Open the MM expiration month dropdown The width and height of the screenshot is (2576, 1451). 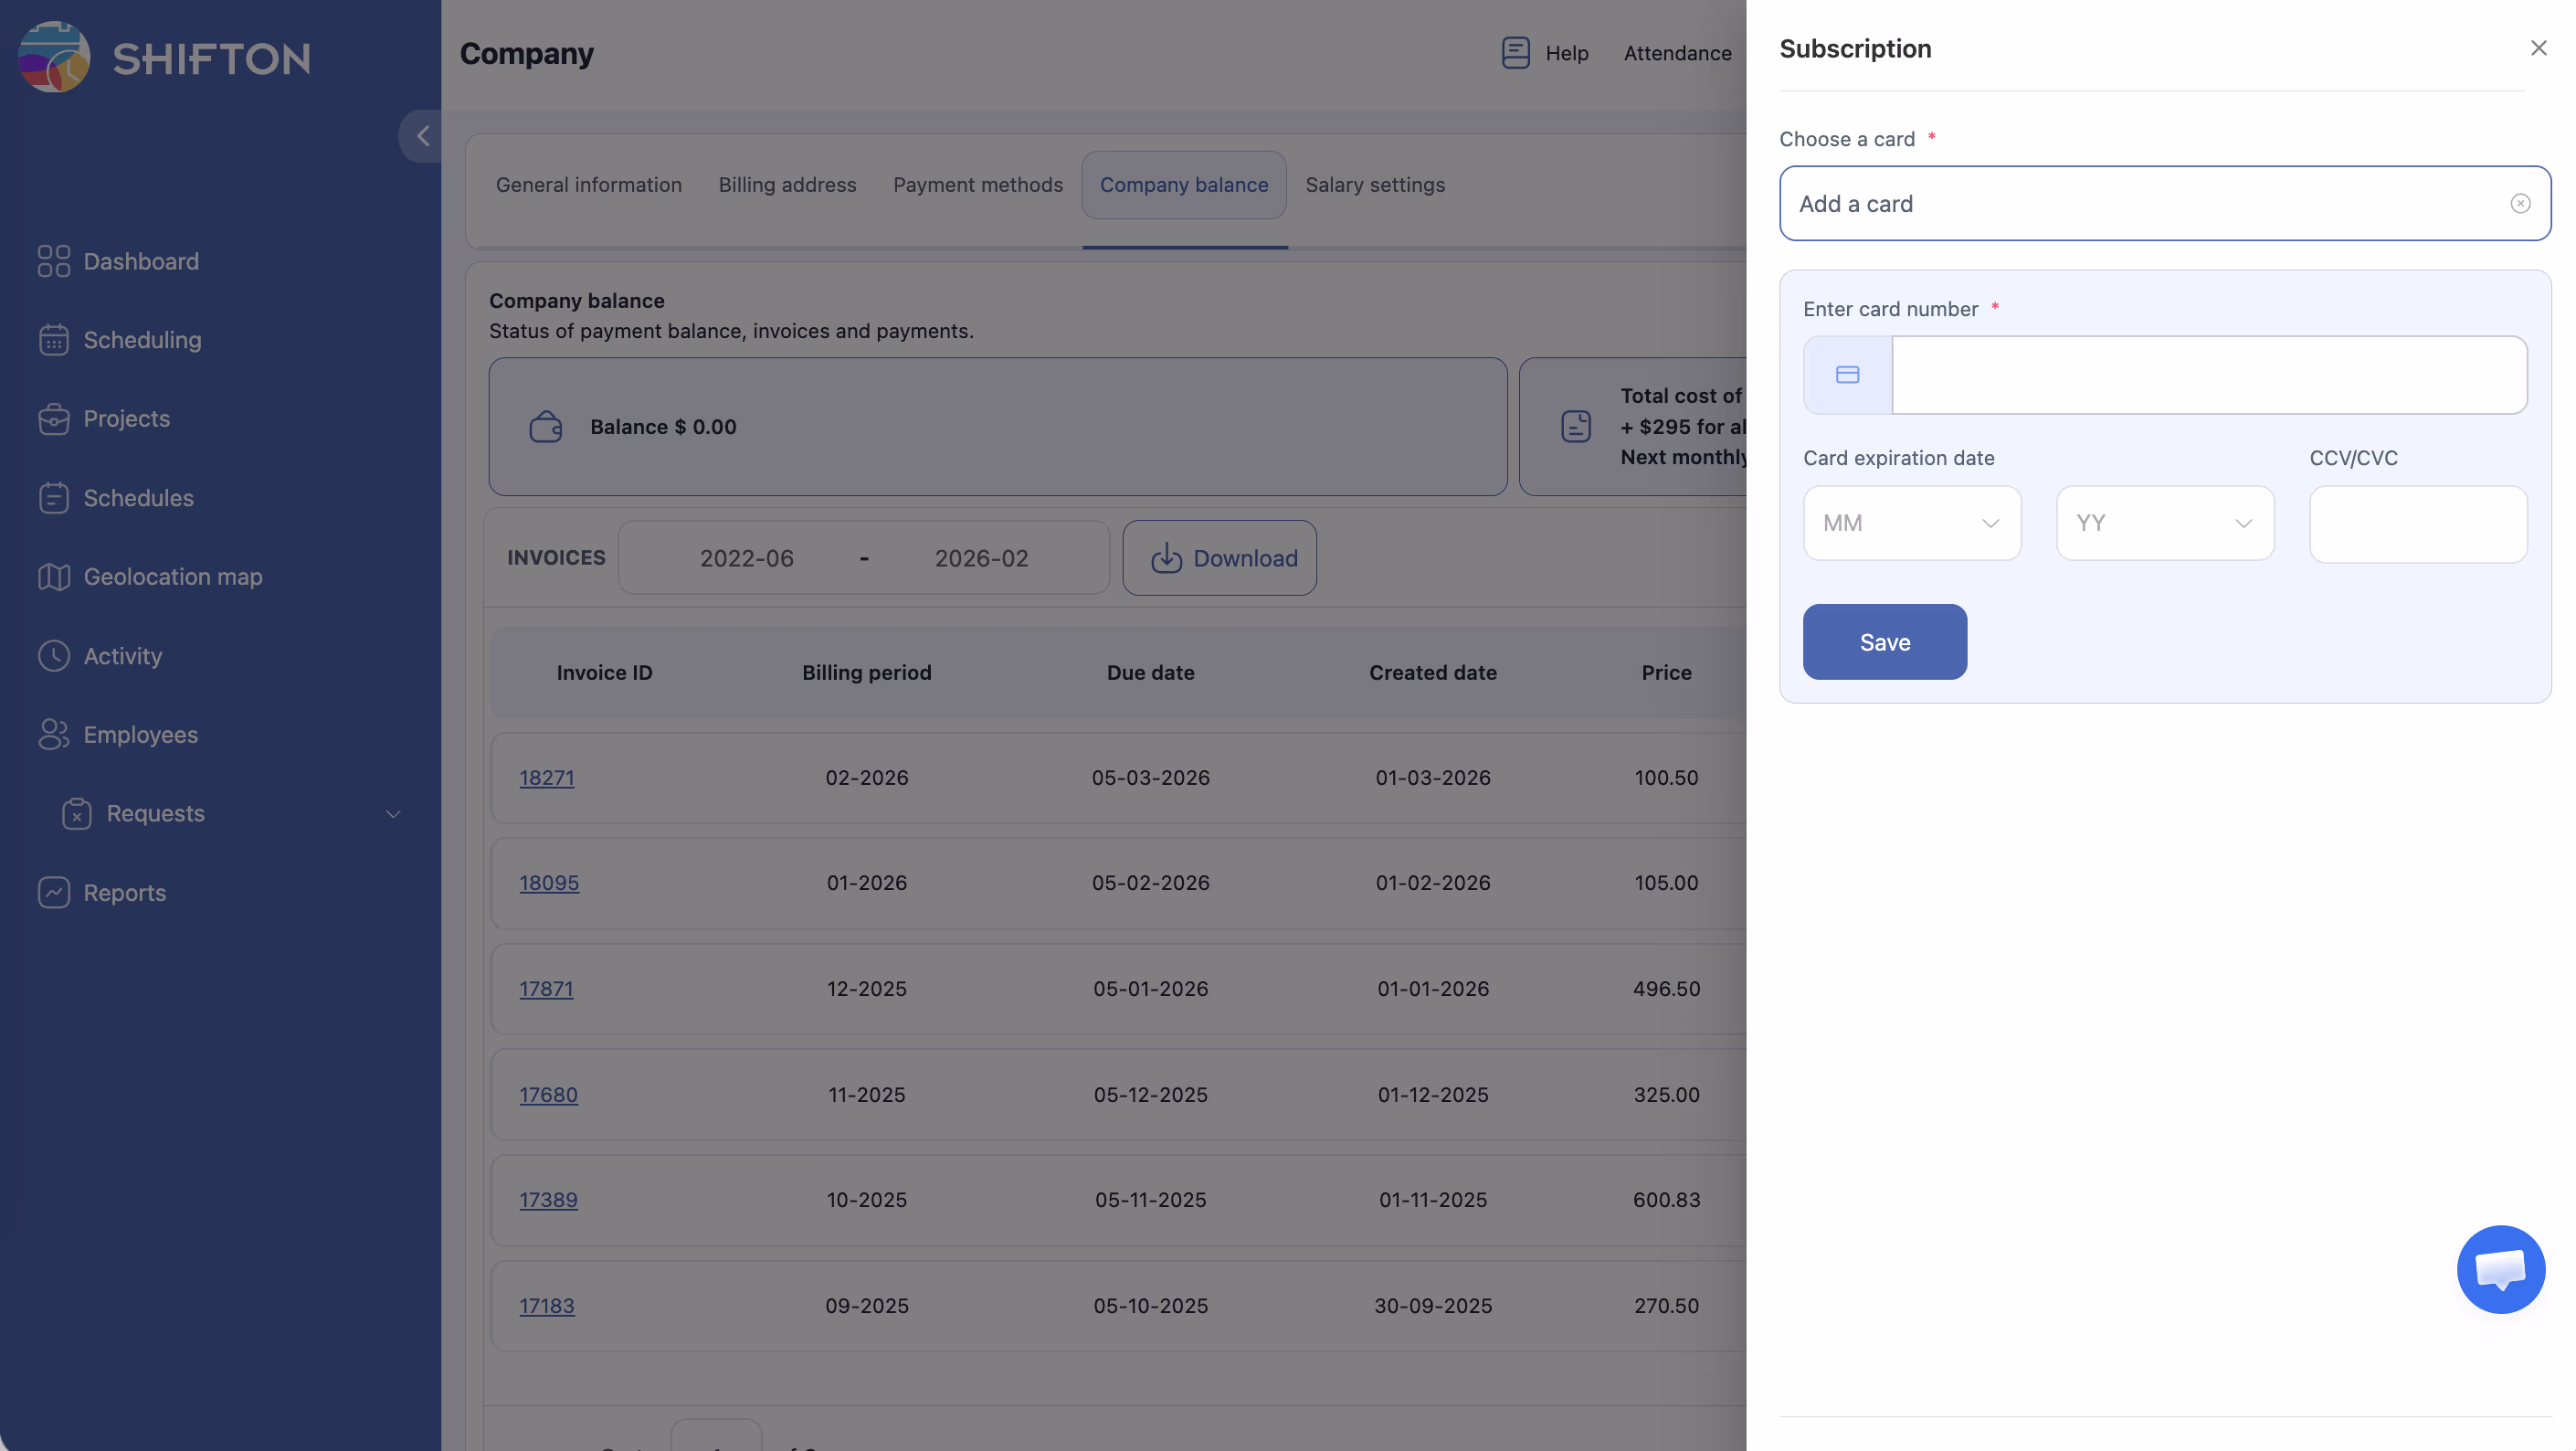pos(1911,523)
